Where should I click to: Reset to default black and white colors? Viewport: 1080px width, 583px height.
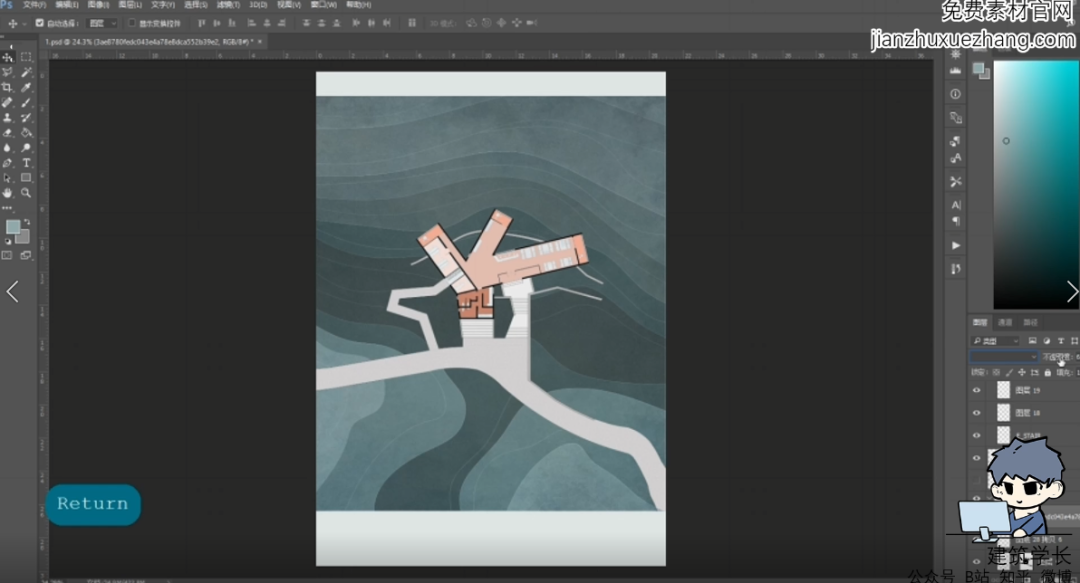click(x=8, y=242)
